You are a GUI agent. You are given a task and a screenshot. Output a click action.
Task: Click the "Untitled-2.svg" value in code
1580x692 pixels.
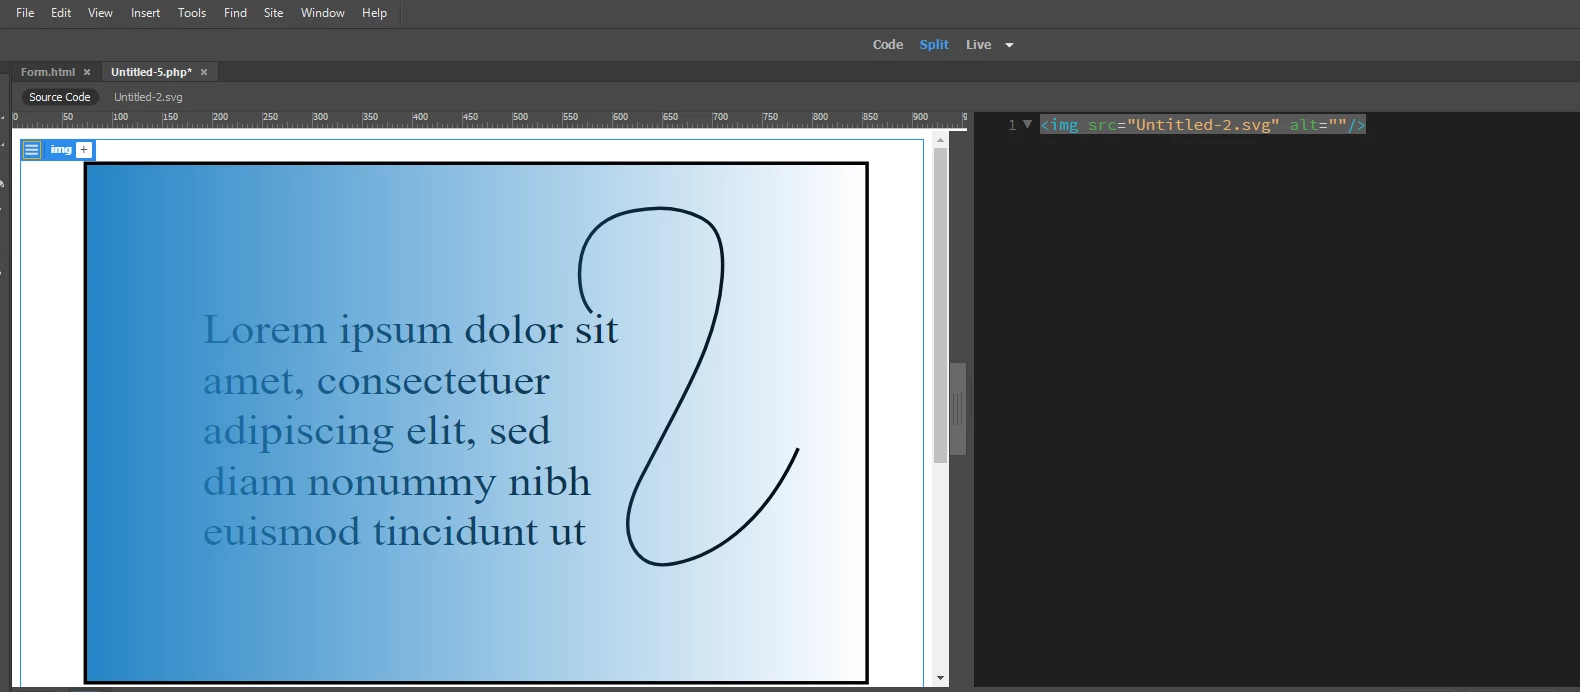[1203, 125]
